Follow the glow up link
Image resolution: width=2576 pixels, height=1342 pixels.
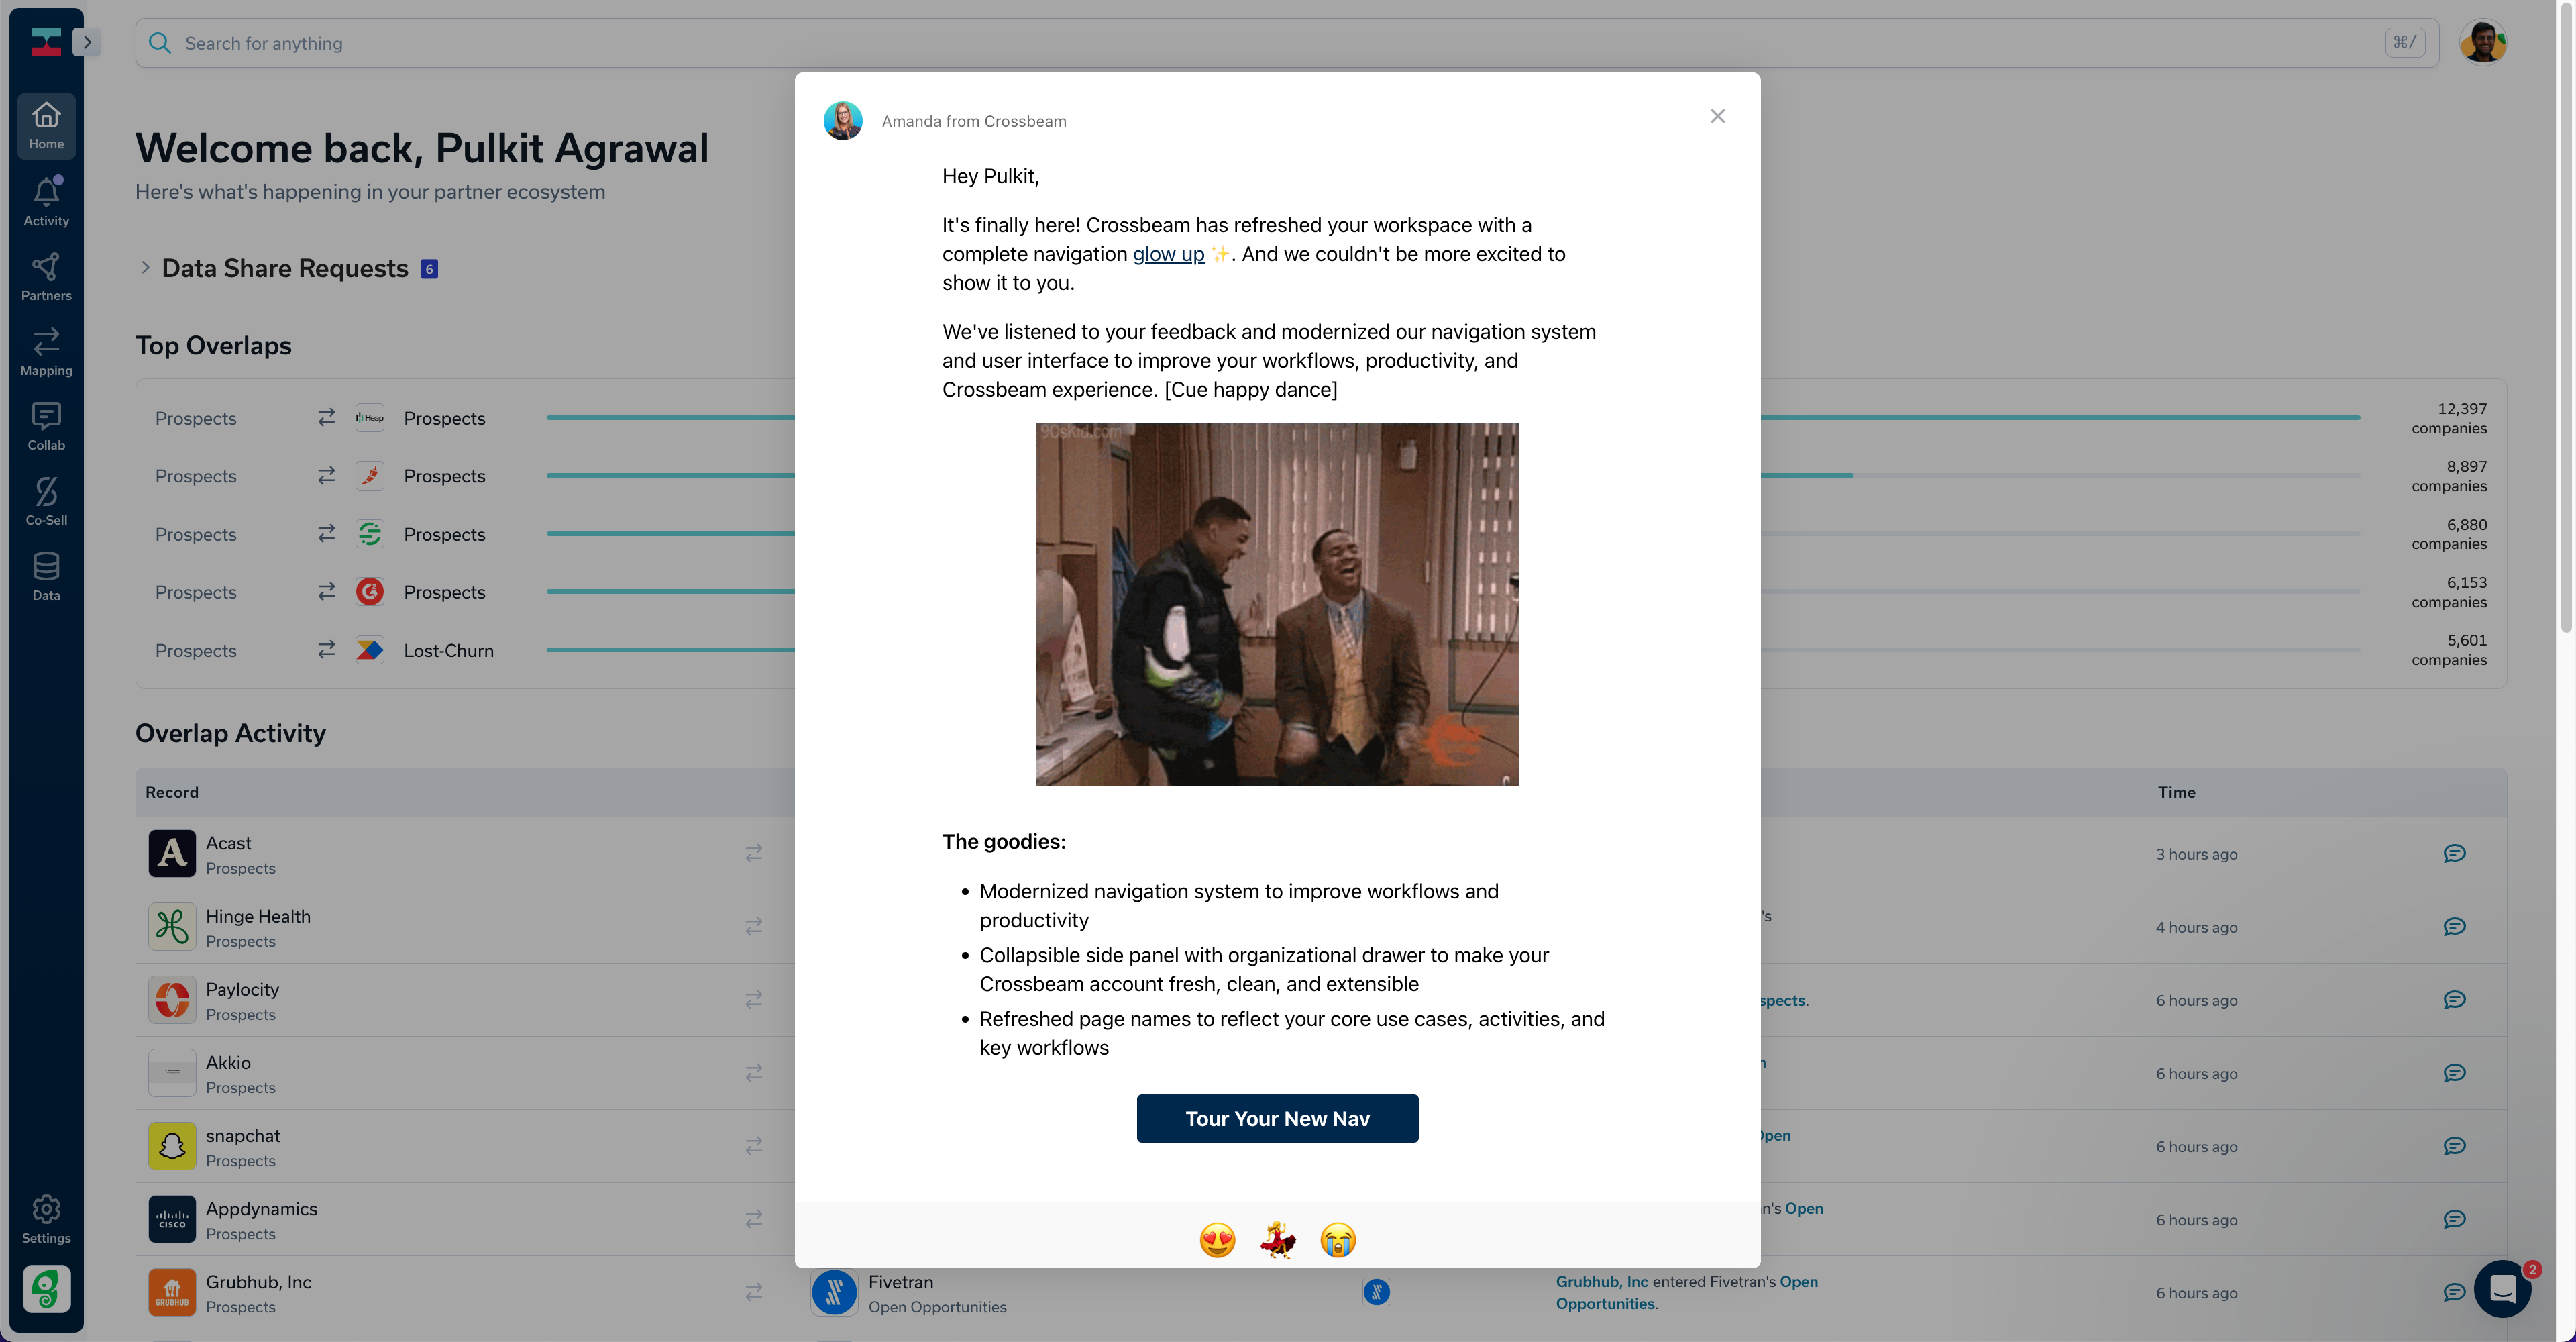tap(1168, 254)
